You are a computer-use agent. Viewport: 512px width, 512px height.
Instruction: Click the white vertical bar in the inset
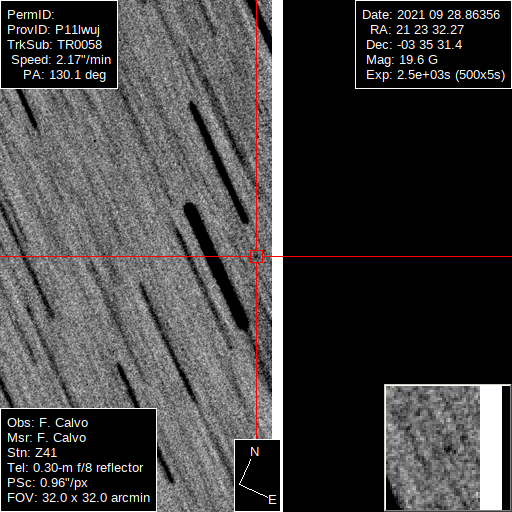pyautogui.click(x=491, y=447)
